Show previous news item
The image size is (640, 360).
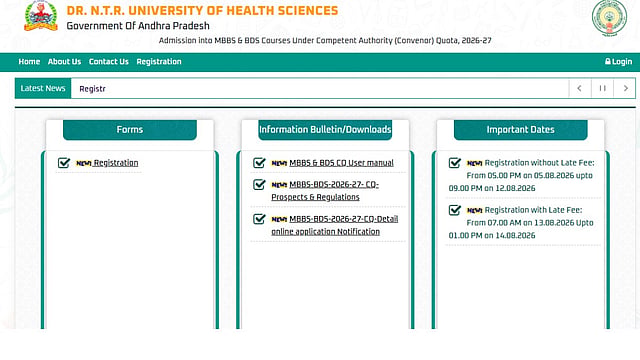(x=580, y=88)
